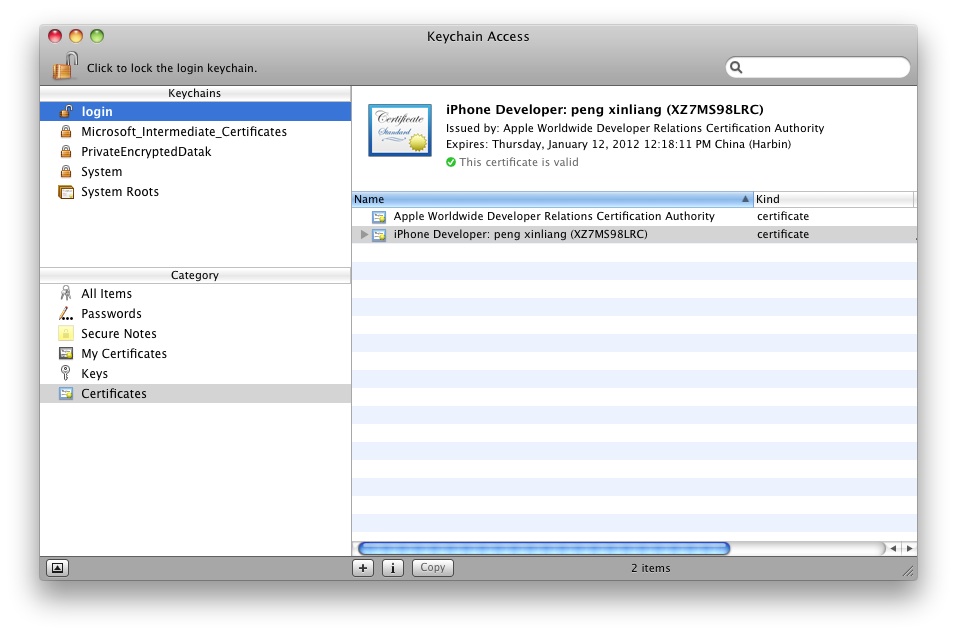Select the System keychain

pos(195,172)
